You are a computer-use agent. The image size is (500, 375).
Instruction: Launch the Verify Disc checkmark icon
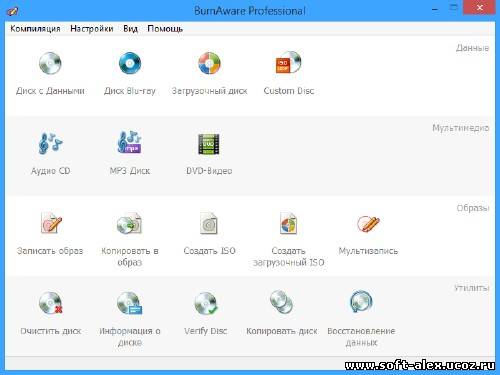click(x=206, y=303)
